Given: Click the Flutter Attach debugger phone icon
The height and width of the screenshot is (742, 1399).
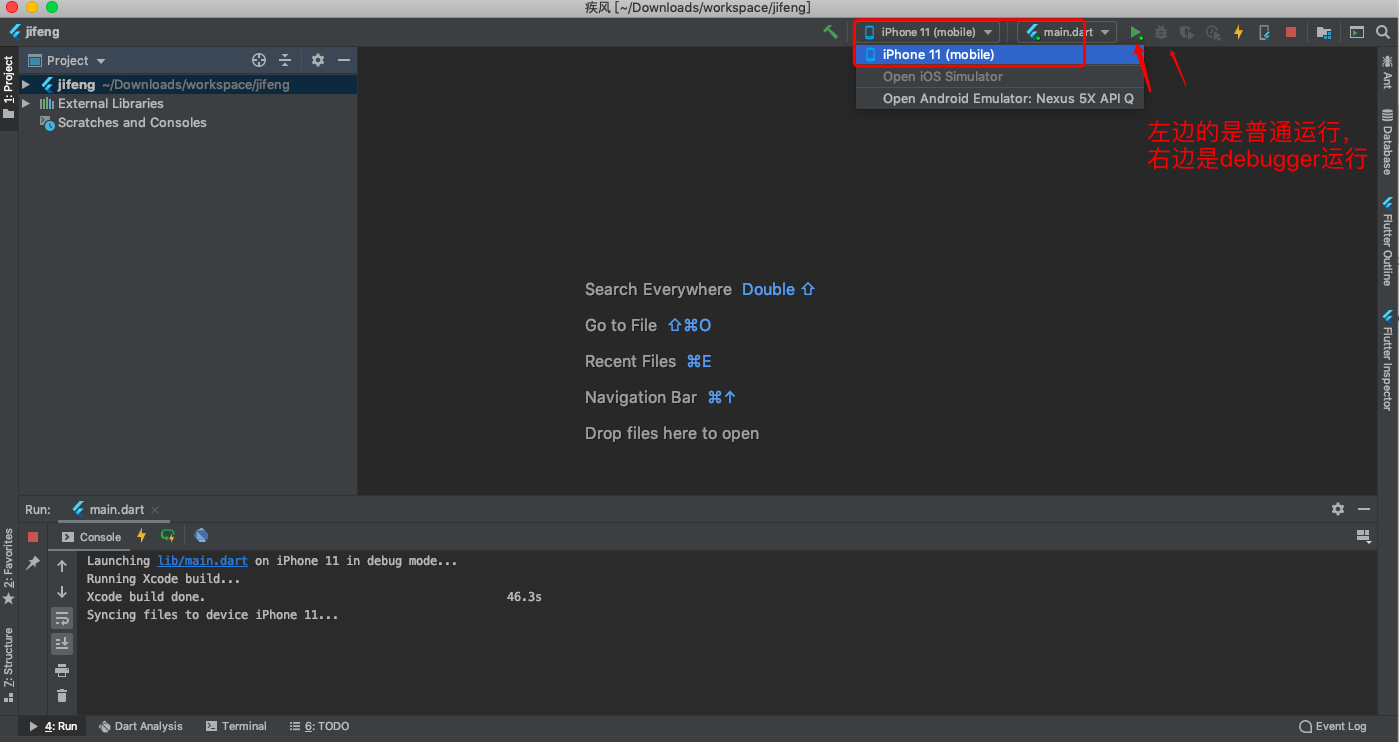Looking at the screenshot, I should pyautogui.click(x=1264, y=32).
